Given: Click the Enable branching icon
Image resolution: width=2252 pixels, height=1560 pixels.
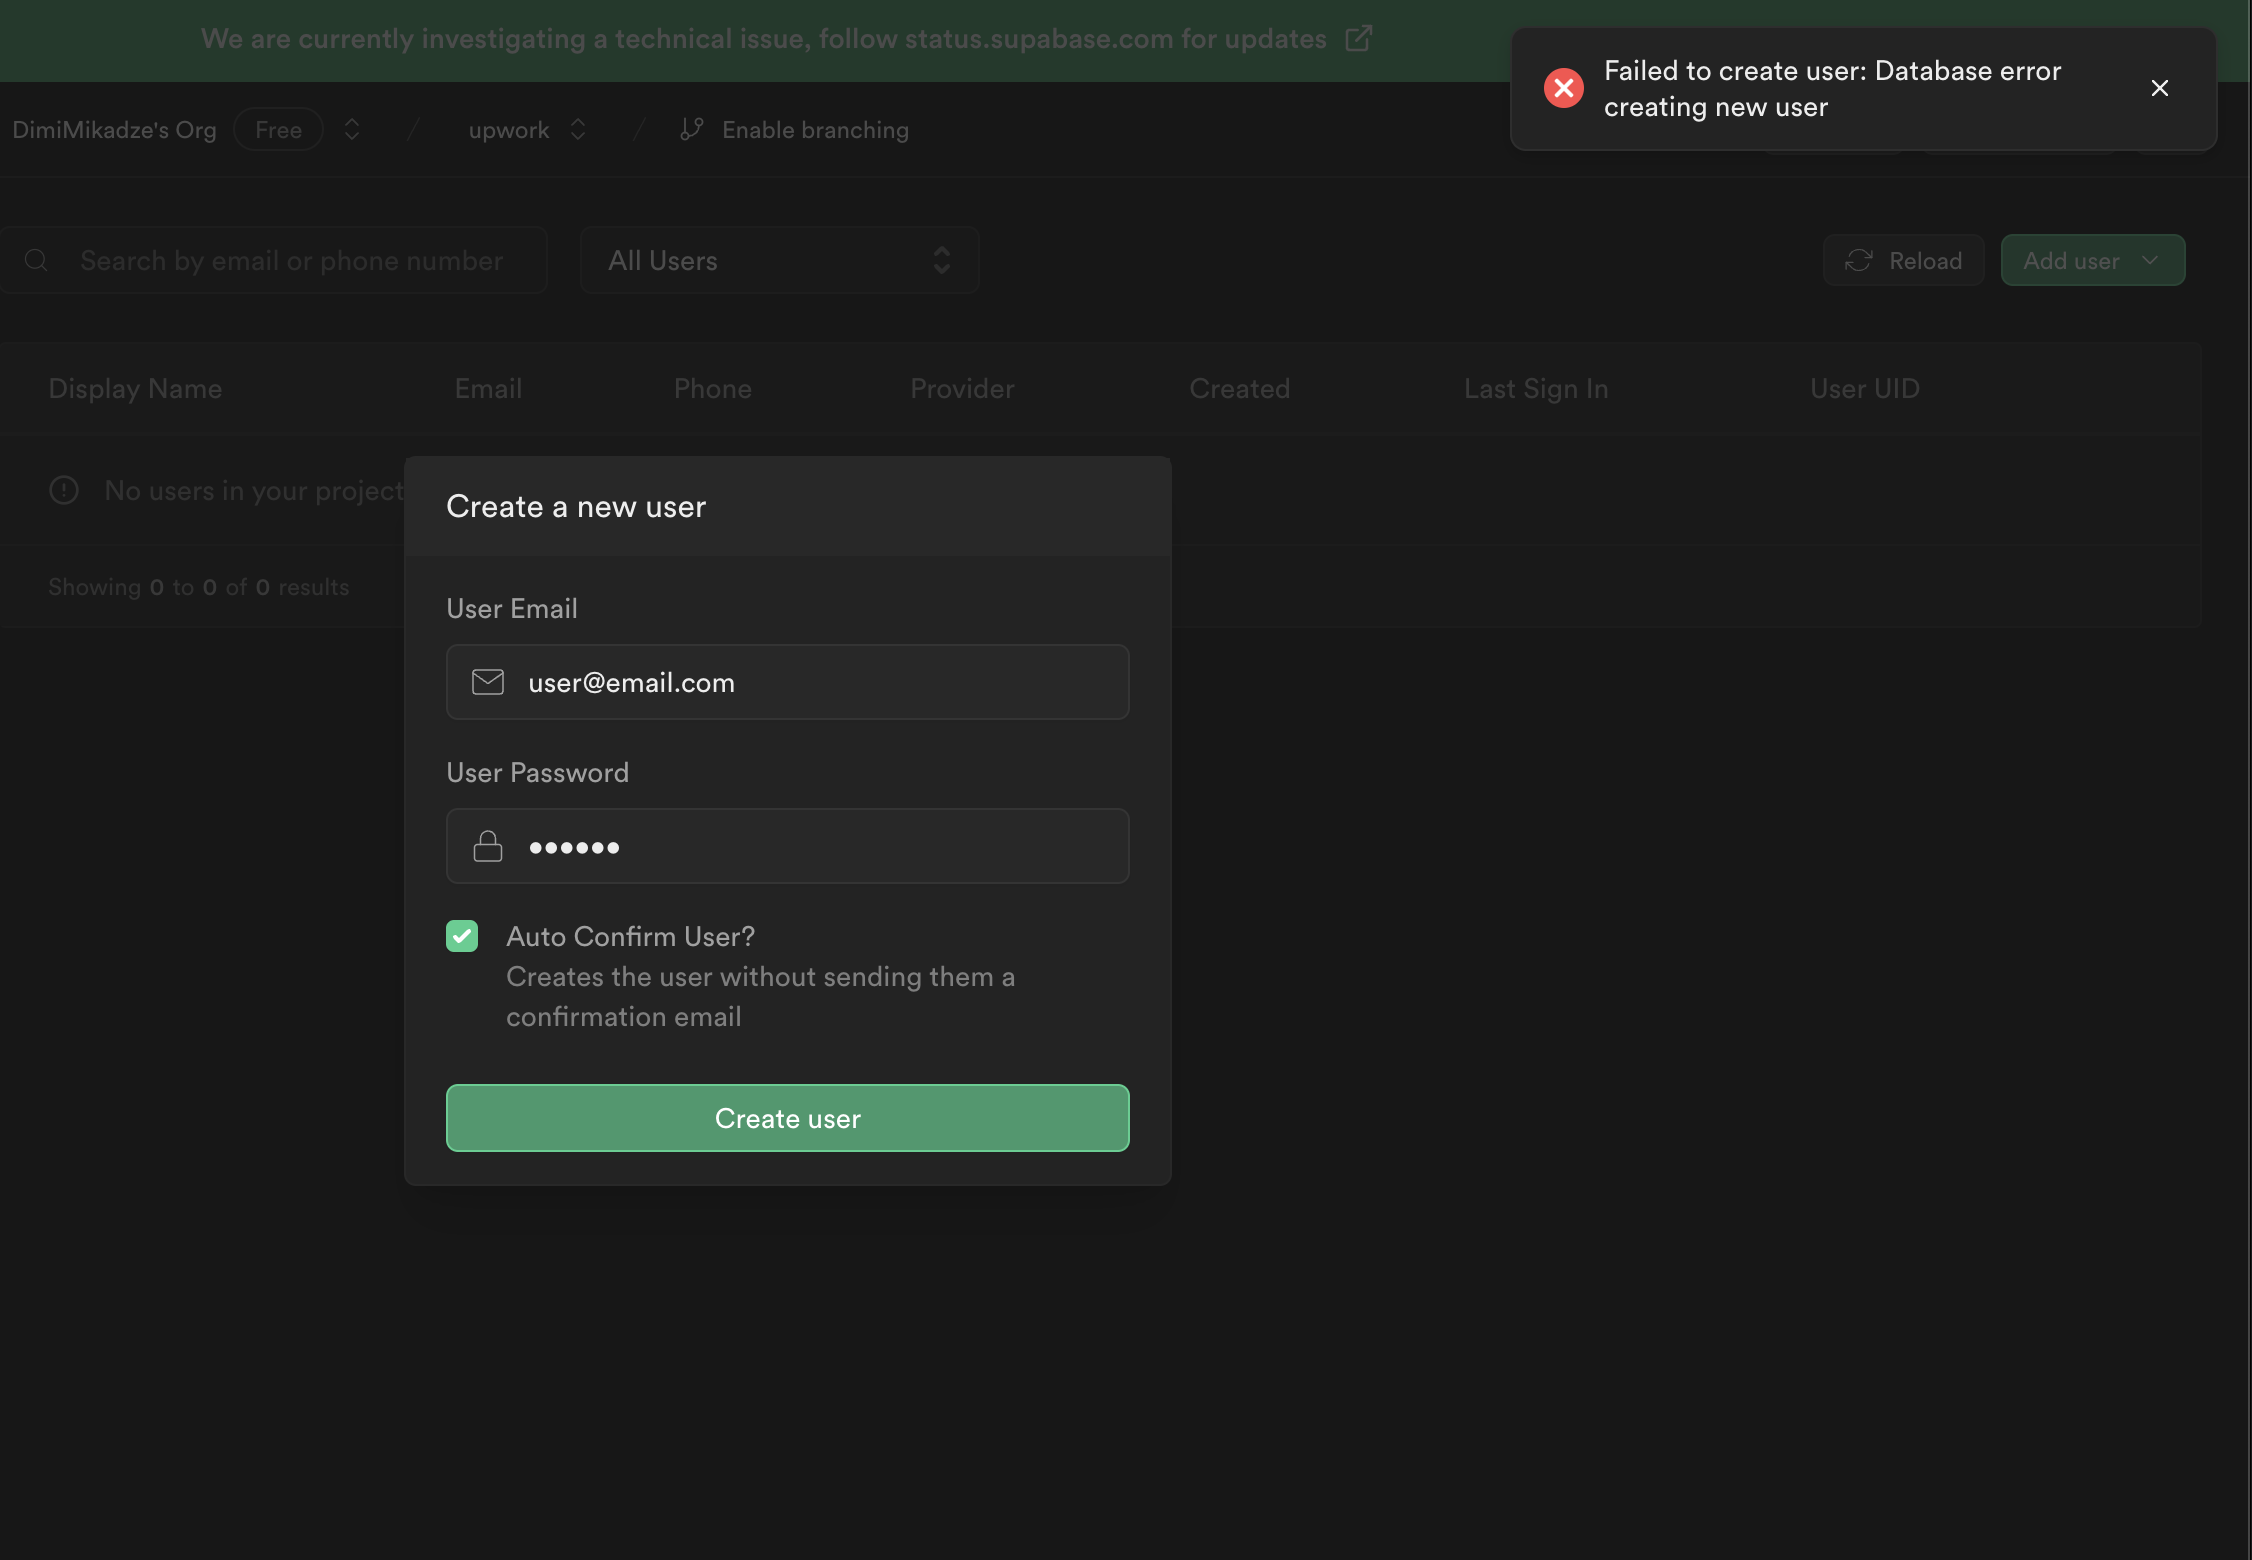Looking at the screenshot, I should [x=691, y=130].
